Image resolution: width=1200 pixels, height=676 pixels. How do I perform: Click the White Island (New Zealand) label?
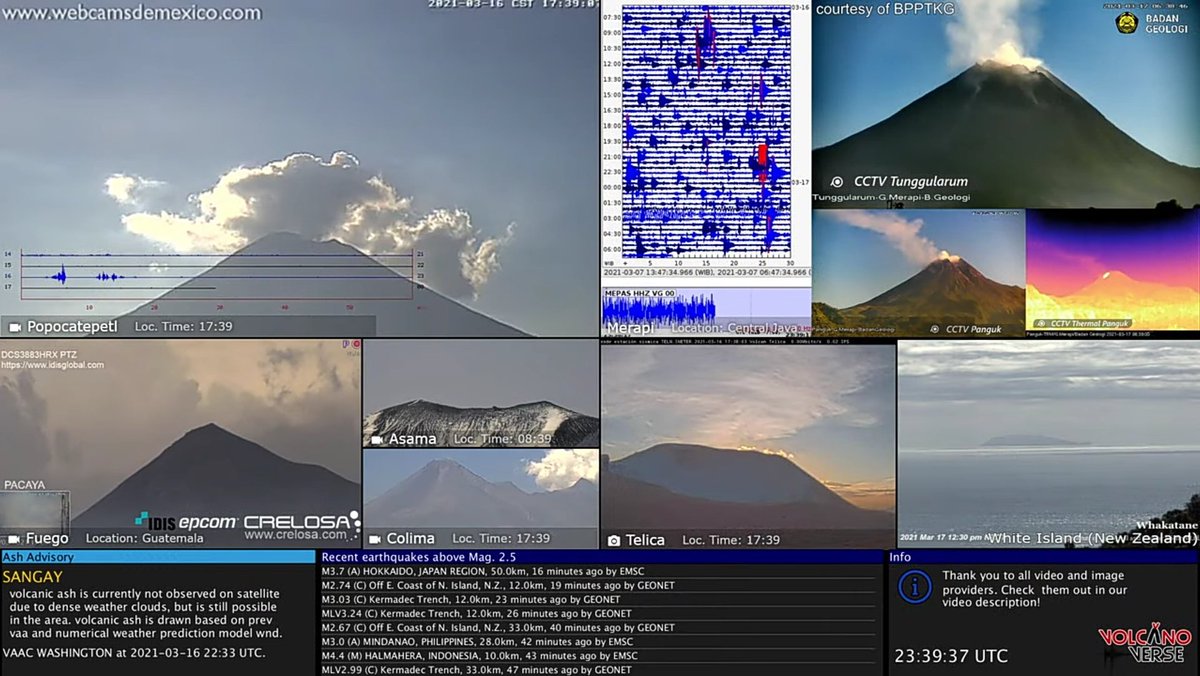click(x=1093, y=539)
